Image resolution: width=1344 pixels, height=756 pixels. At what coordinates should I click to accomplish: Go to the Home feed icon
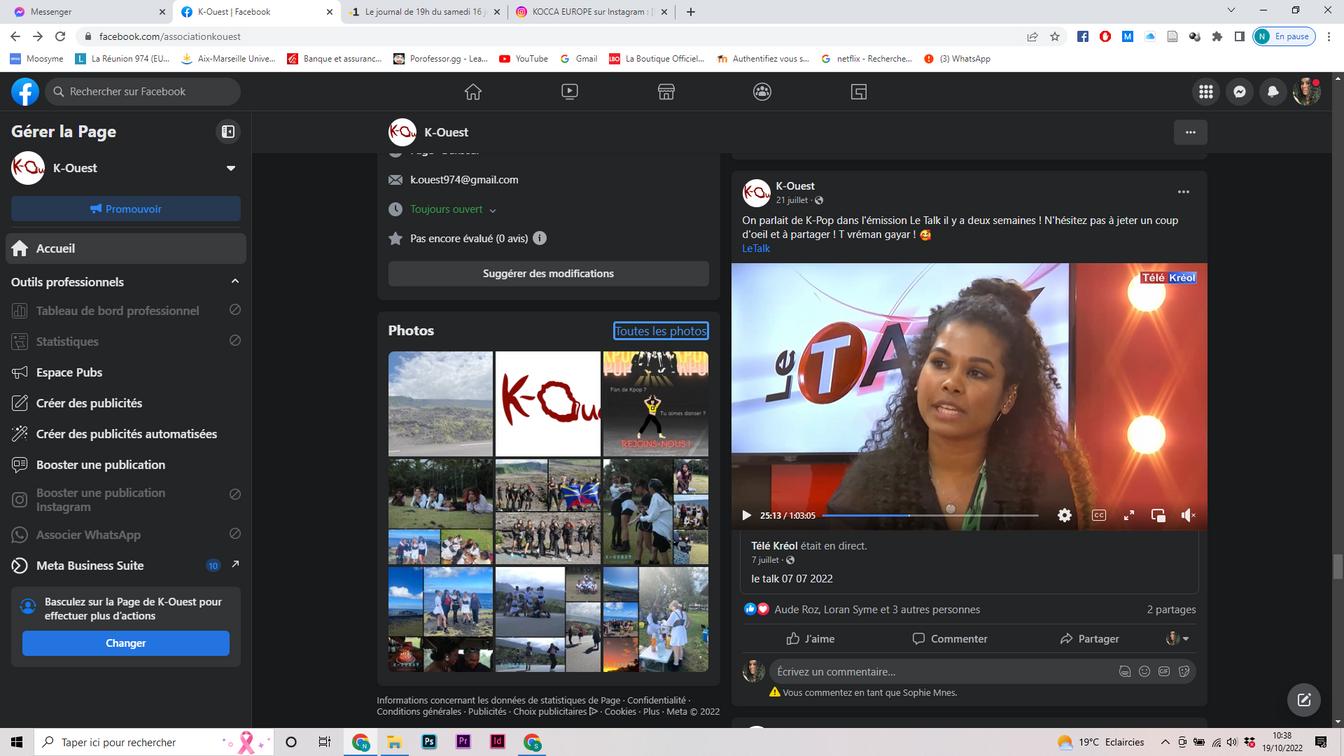tap(473, 92)
